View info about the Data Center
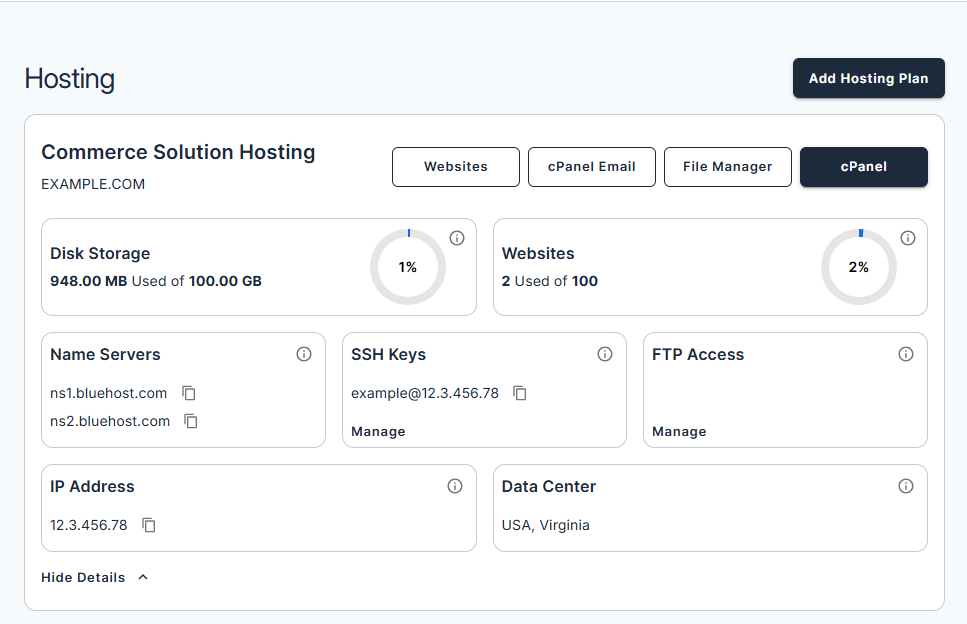 click(x=906, y=486)
